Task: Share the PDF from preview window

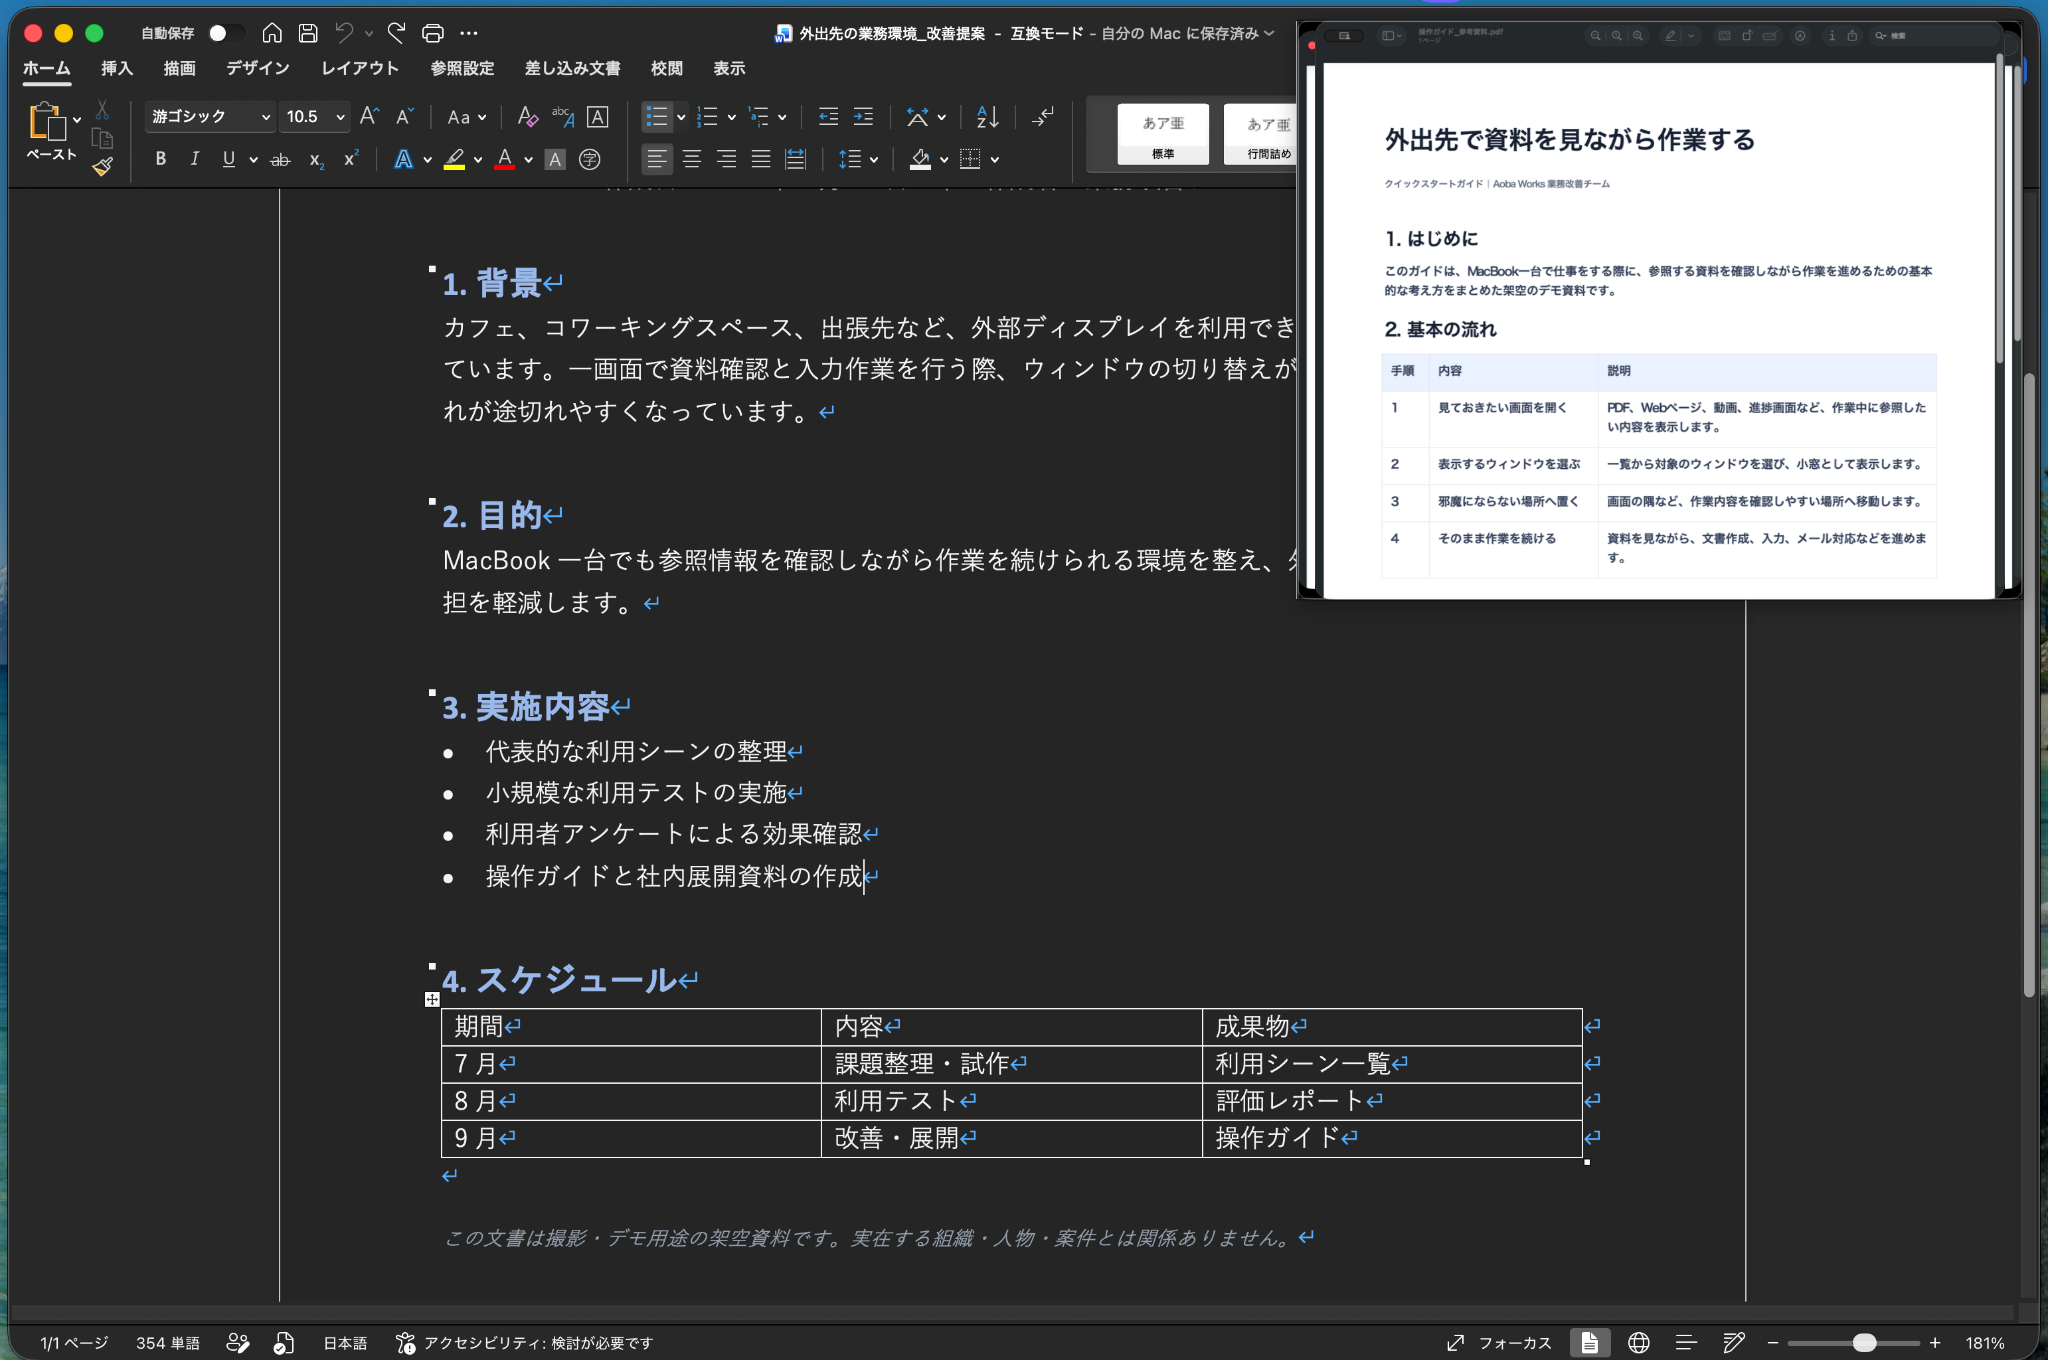Action: (1852, 36)
